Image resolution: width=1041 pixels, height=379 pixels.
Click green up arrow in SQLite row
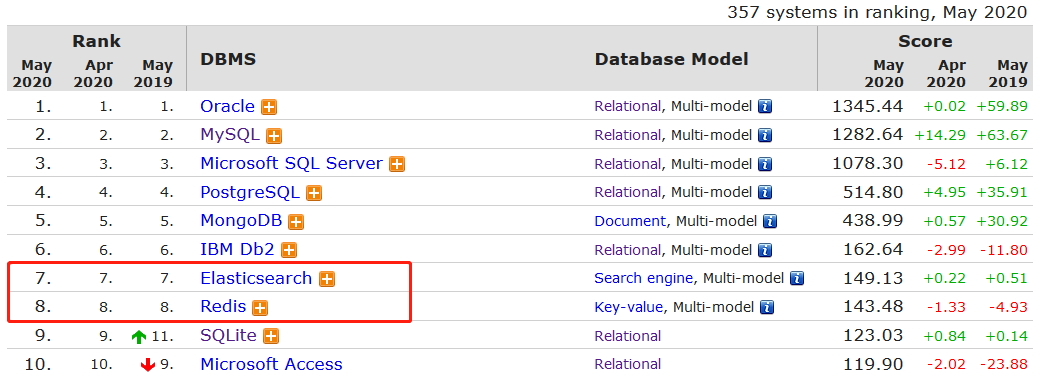(x=138, y=337)
